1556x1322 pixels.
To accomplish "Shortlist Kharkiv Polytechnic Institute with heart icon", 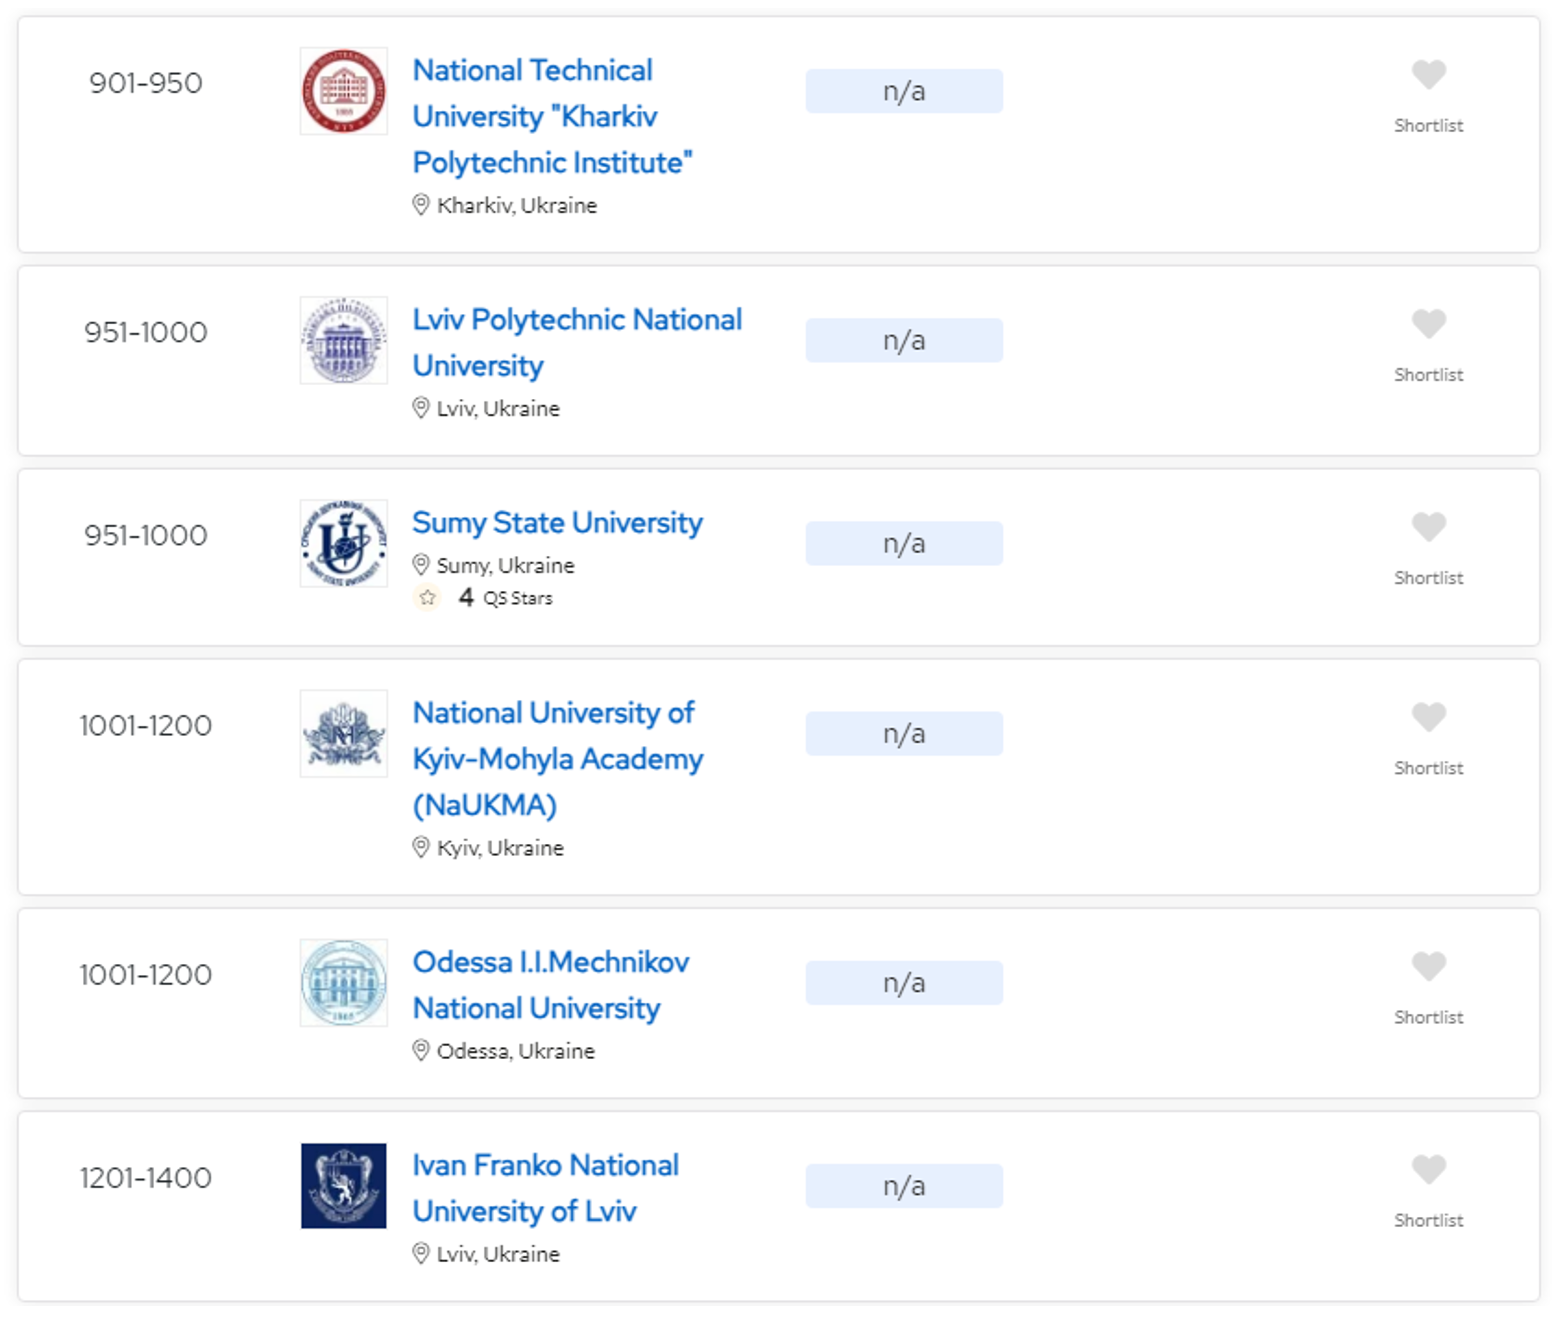I will [1428, 75].
